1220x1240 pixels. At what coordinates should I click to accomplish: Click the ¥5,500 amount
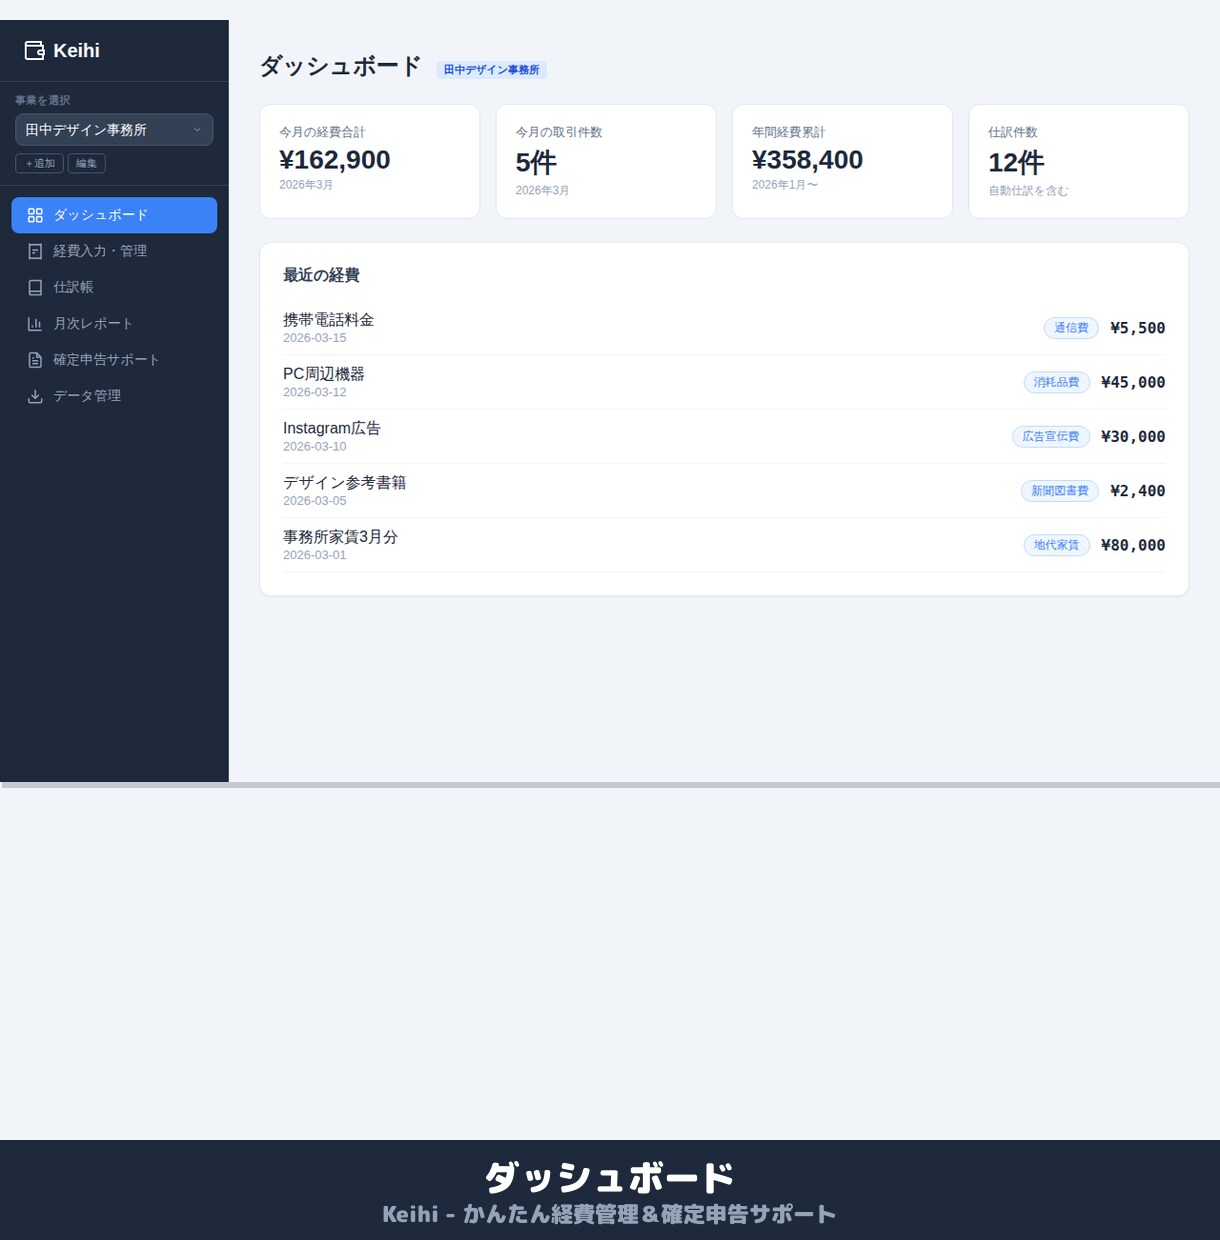[x=1138, y=328]
